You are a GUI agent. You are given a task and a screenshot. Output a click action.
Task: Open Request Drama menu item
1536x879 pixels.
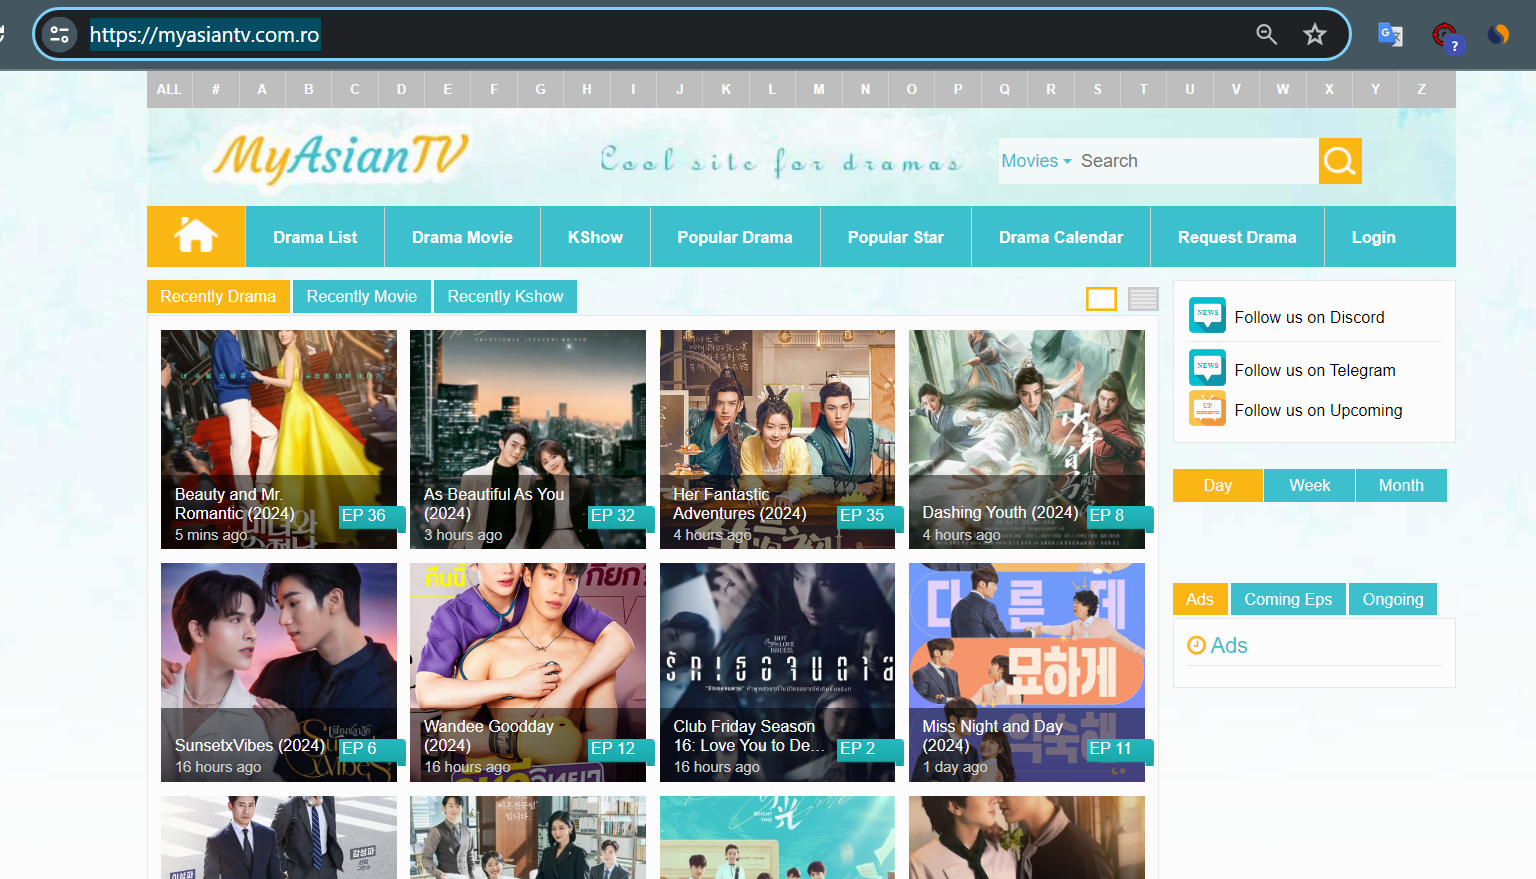1237,237
